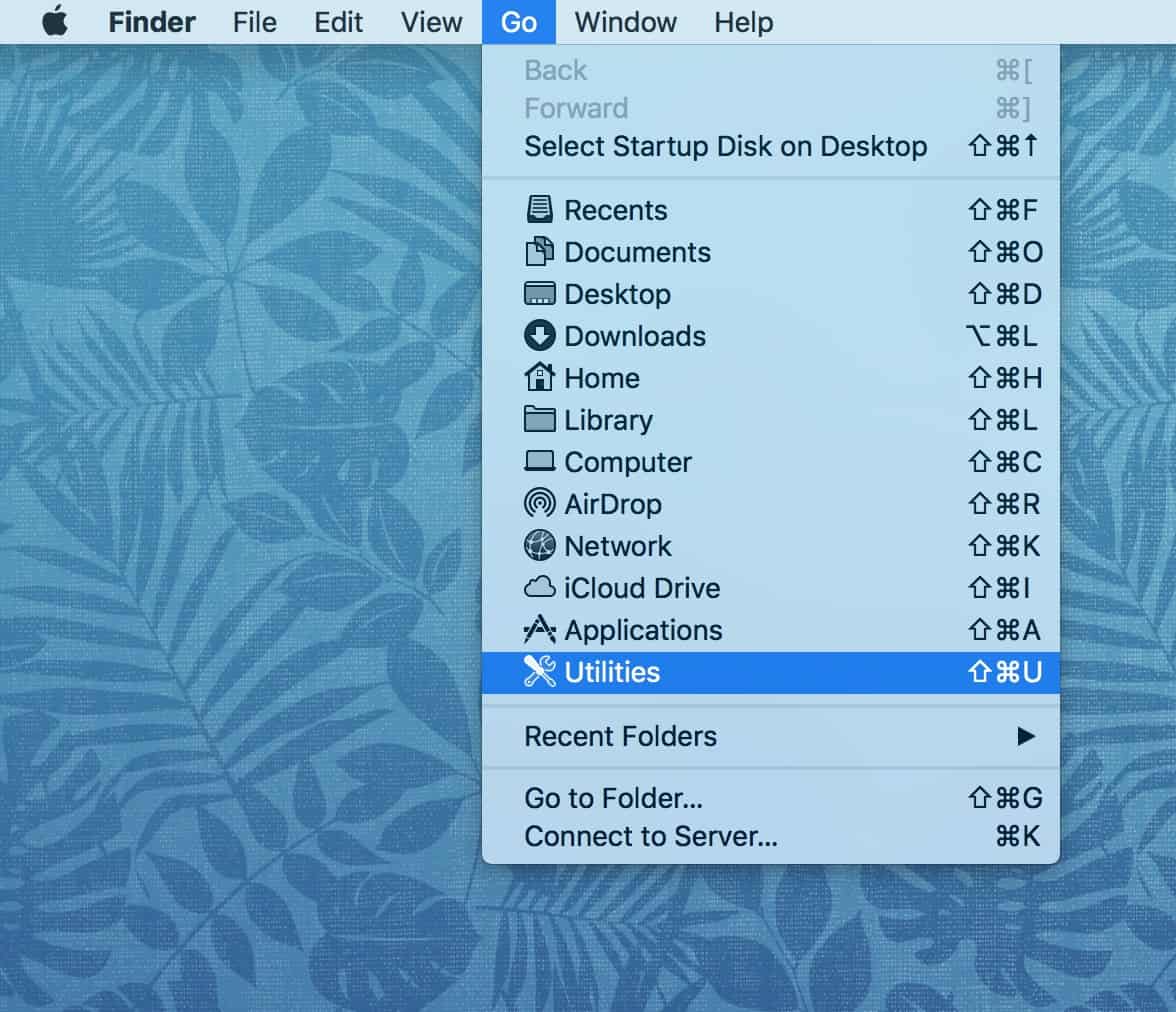
Task: Click the Recents tray icon
Action: (539, 210)
